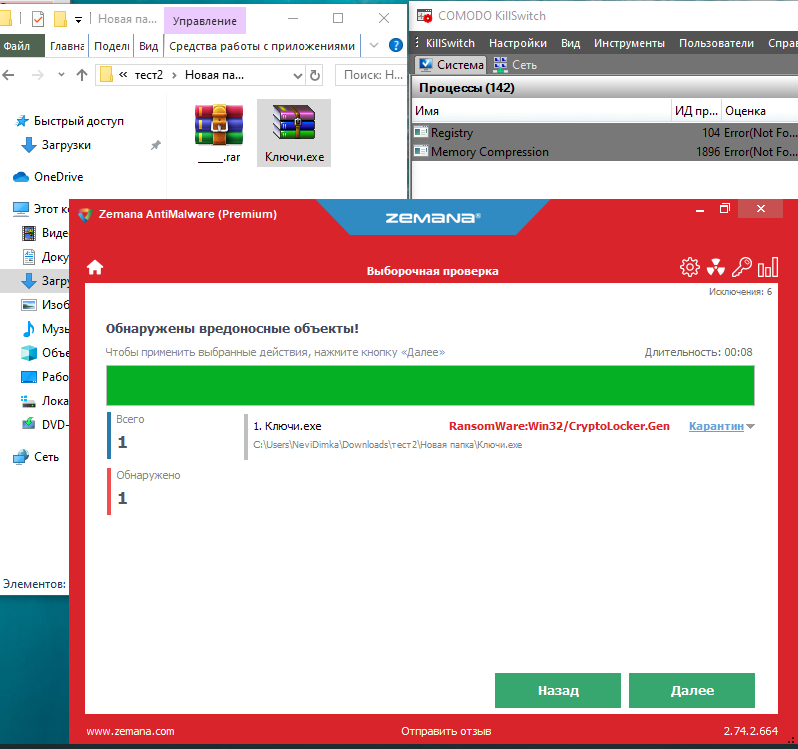Viewport: 798px width, 749px height.
Task: Click the Zemana license key icon
Action: 742,267
